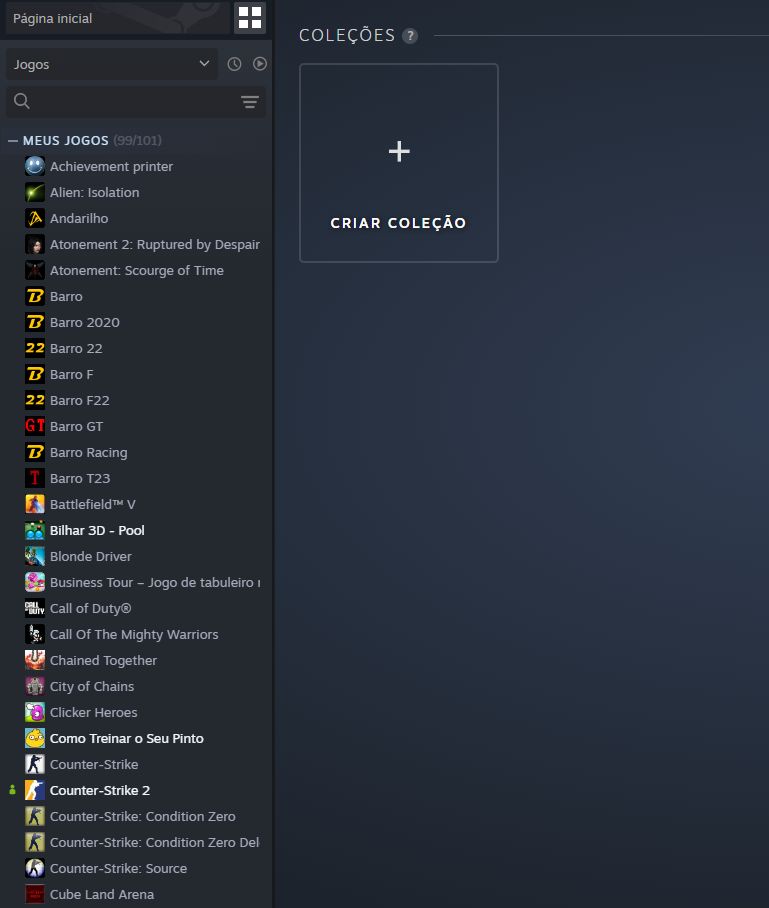Click the Business Tour game icon
769x908 pixels.
35,583
